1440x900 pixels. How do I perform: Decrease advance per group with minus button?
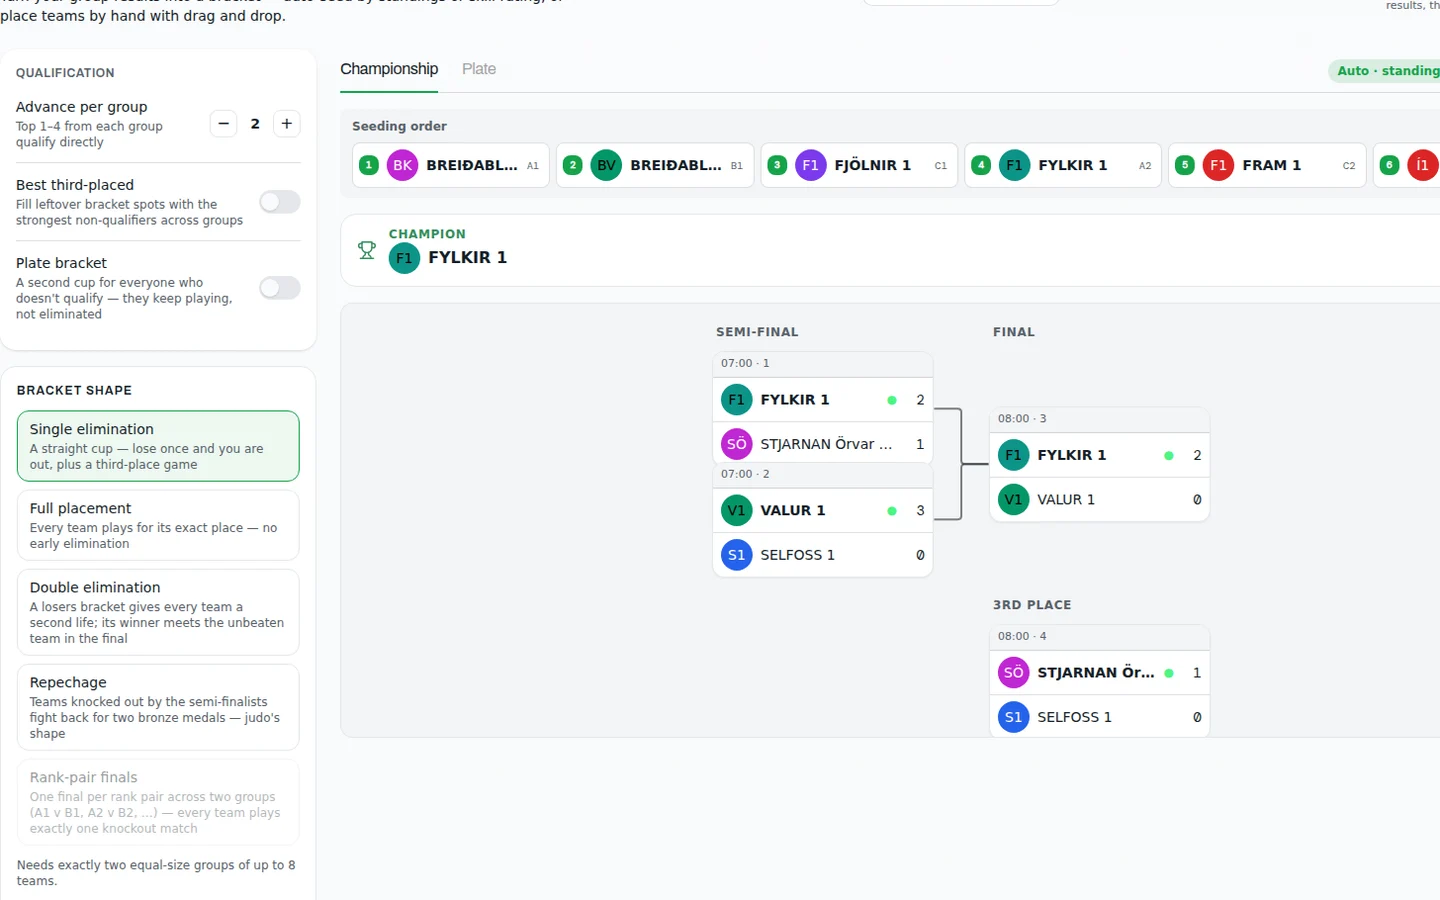(224, 124)
